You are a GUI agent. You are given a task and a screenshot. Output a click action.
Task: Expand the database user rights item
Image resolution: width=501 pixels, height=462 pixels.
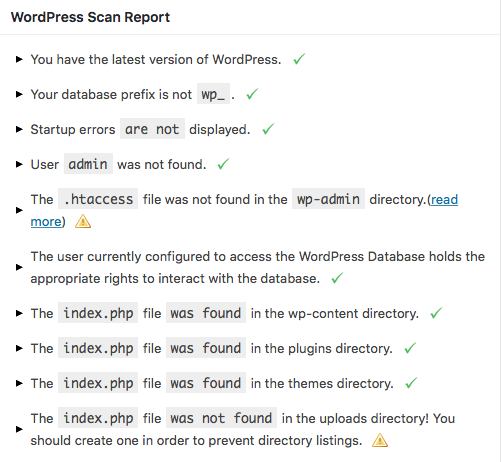[19, 267]
